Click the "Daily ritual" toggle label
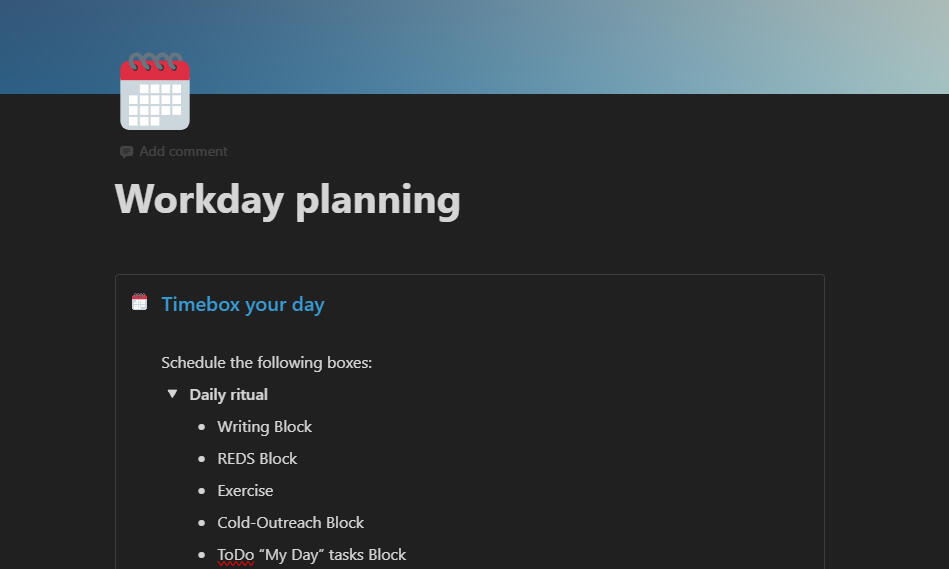This screenshot has width=949, height=569. [x=229, y=394]
